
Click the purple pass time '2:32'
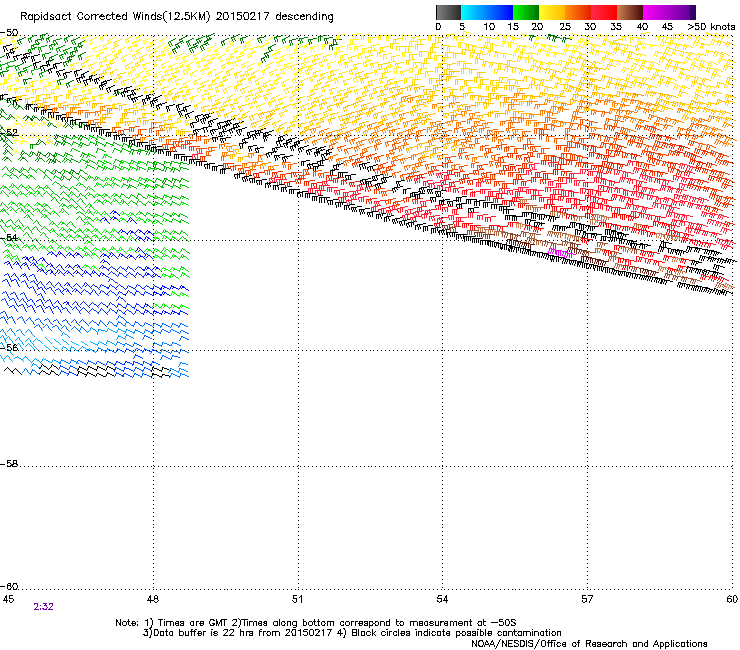coord(43,607)
